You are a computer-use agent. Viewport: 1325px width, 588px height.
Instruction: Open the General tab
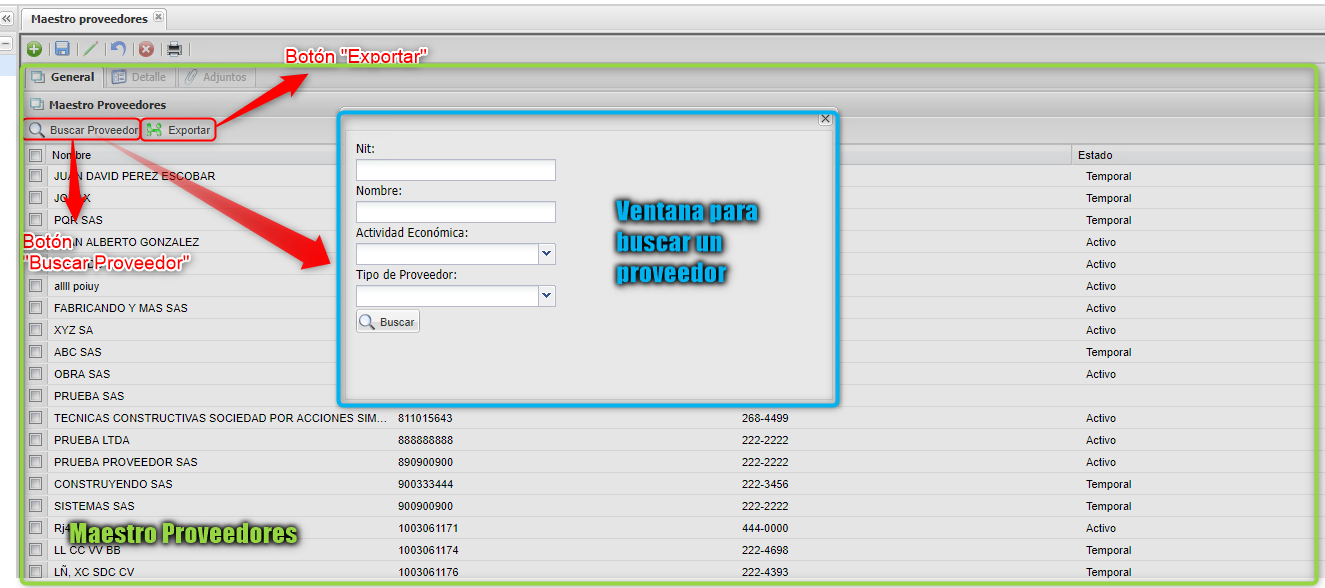[63, 77]
